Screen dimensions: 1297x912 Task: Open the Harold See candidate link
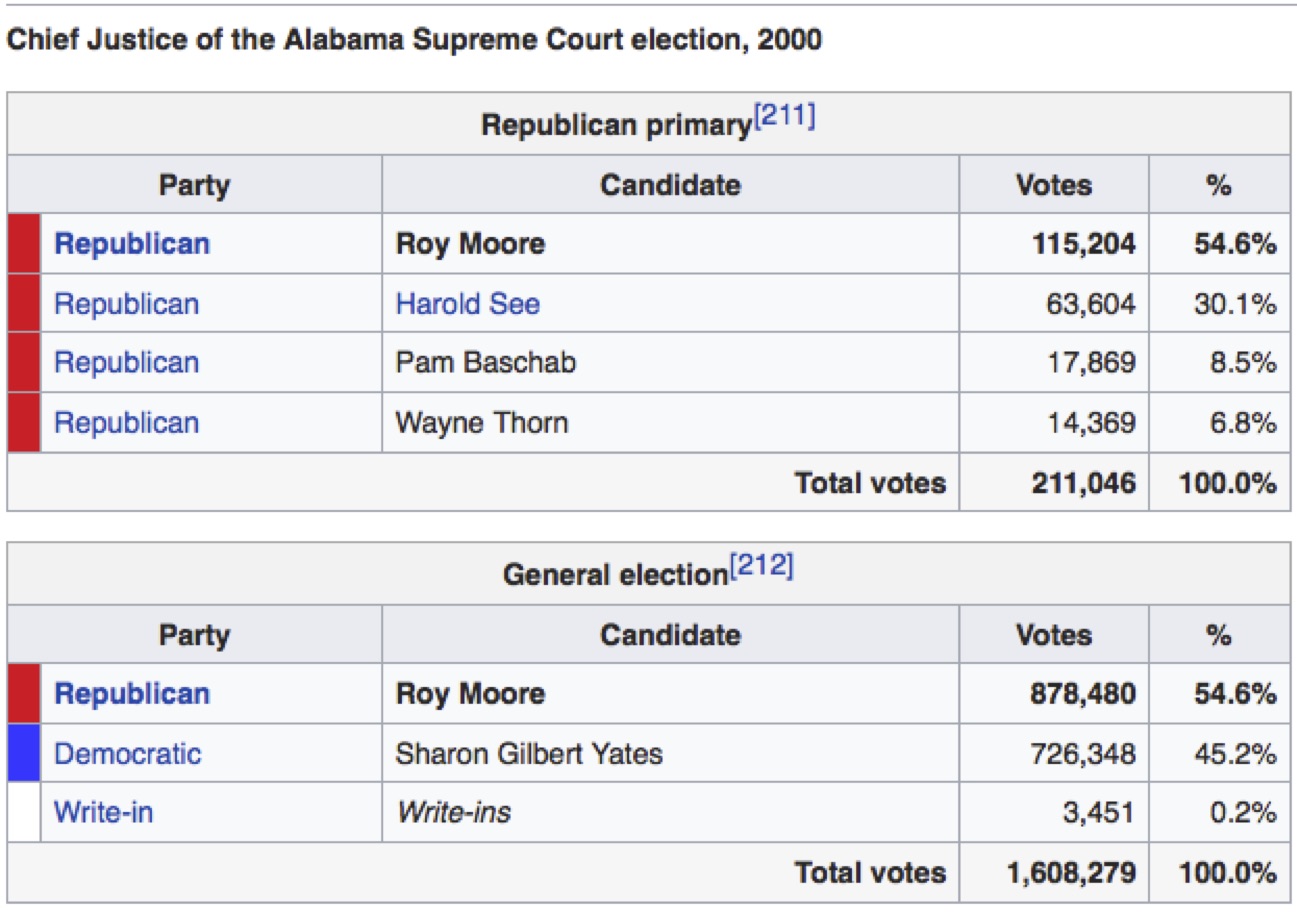467,304
